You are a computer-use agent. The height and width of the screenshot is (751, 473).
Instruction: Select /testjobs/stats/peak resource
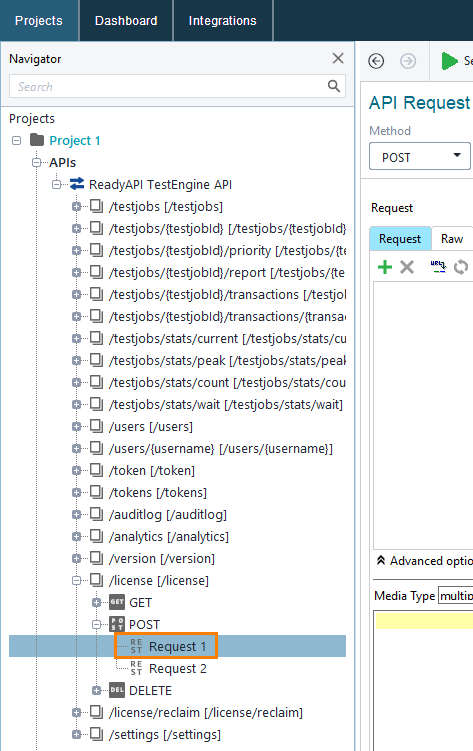(227, 361)
